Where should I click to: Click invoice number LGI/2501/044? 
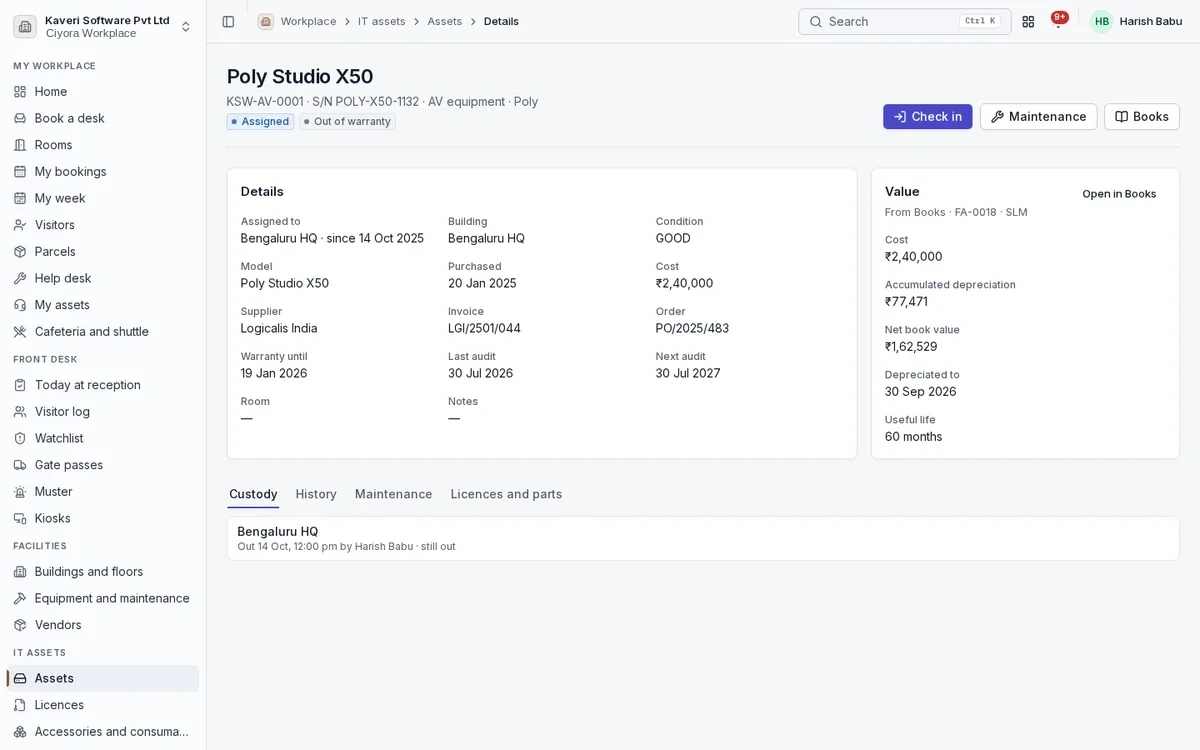tap(484, 328)
